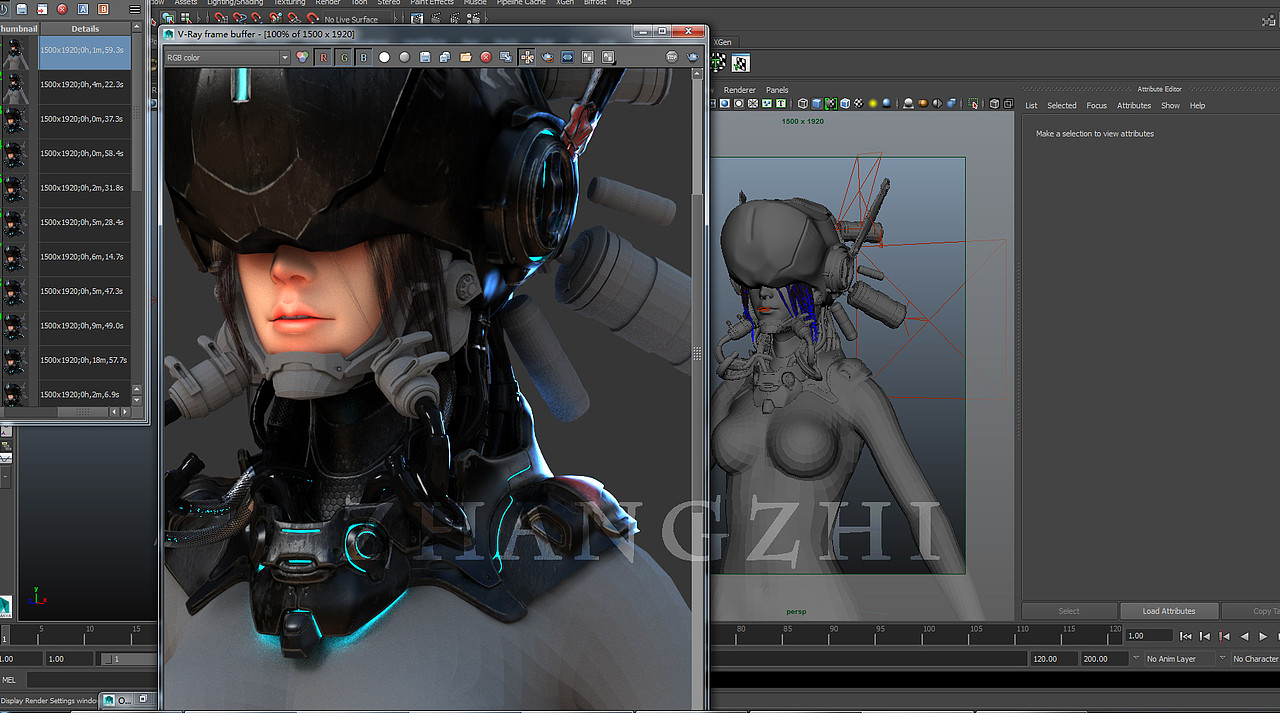Toggle wireframe display in viewport toolbar
1280x713 pixels.
(x=803, y=103)
